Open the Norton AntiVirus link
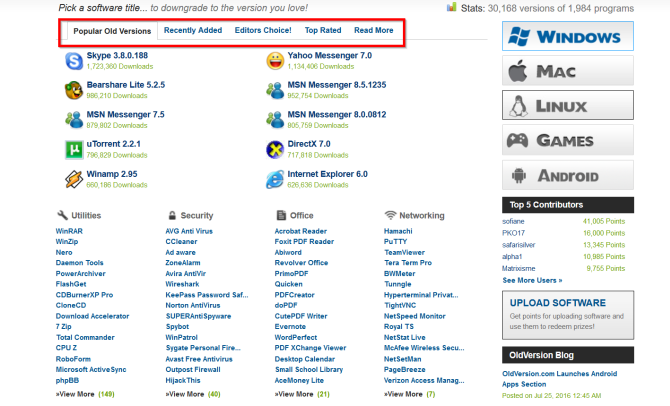The image size is (670, 406). pos(193,306)
